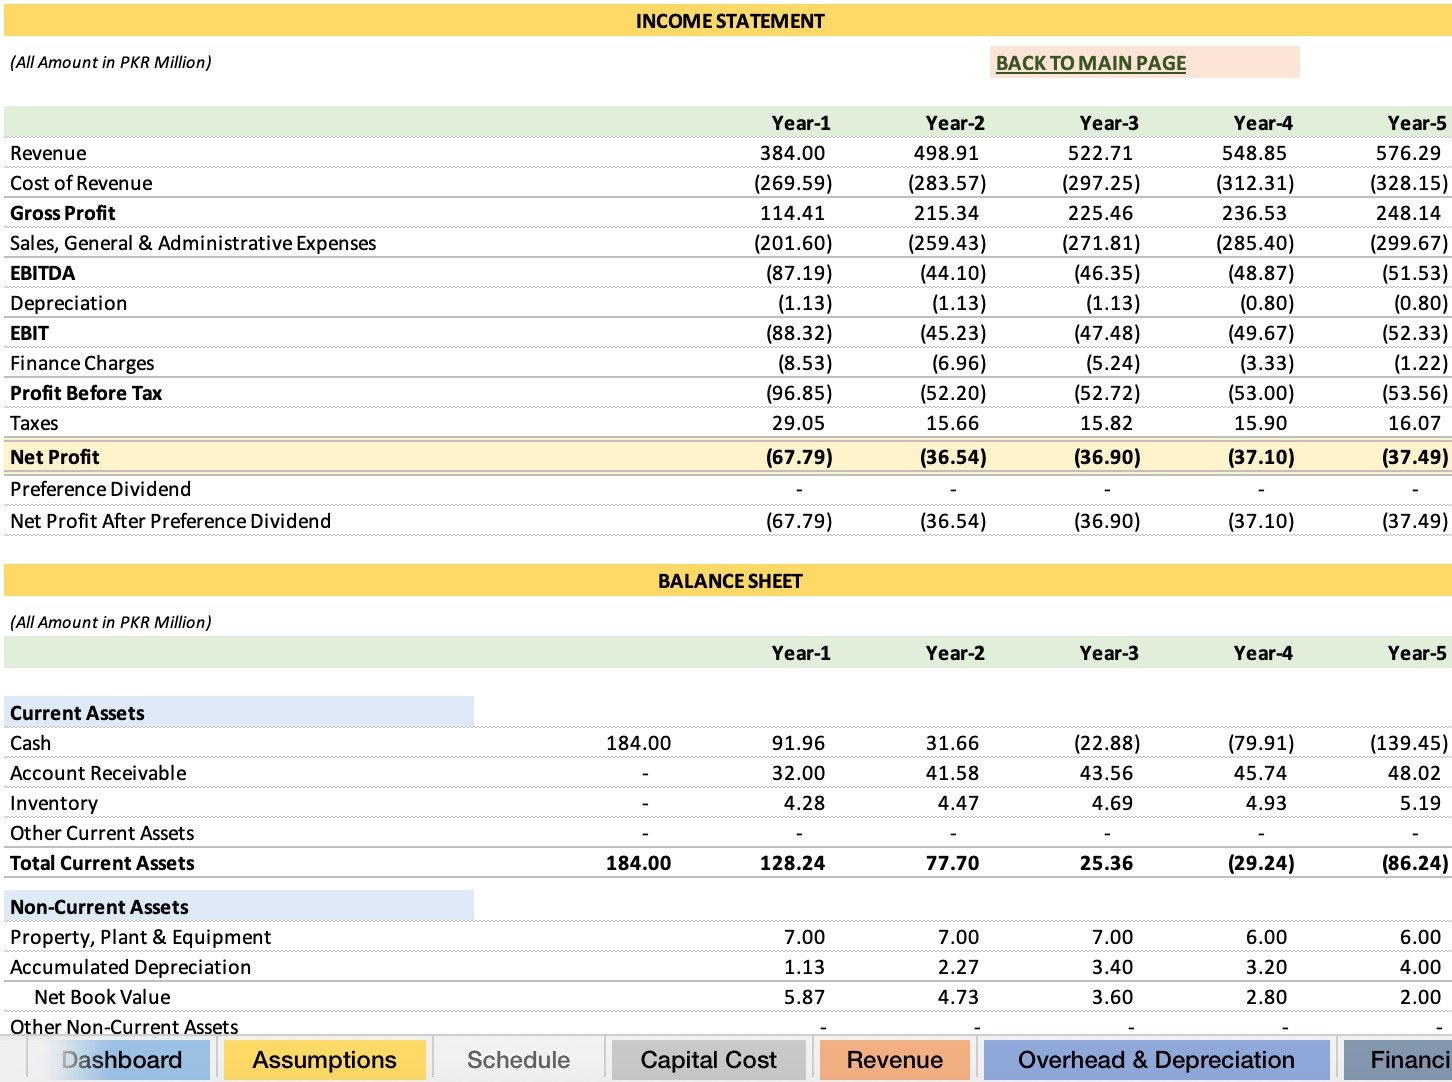
Task: Select Year-3 header in income statement
Action: click(1109, 123)
